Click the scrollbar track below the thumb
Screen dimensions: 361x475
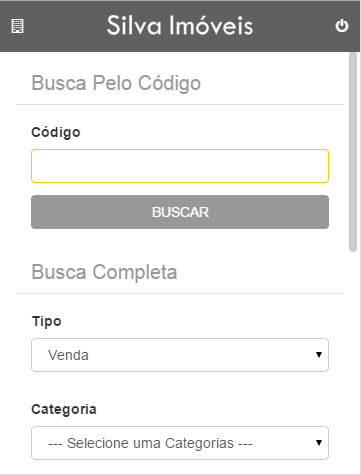(353, 362)
